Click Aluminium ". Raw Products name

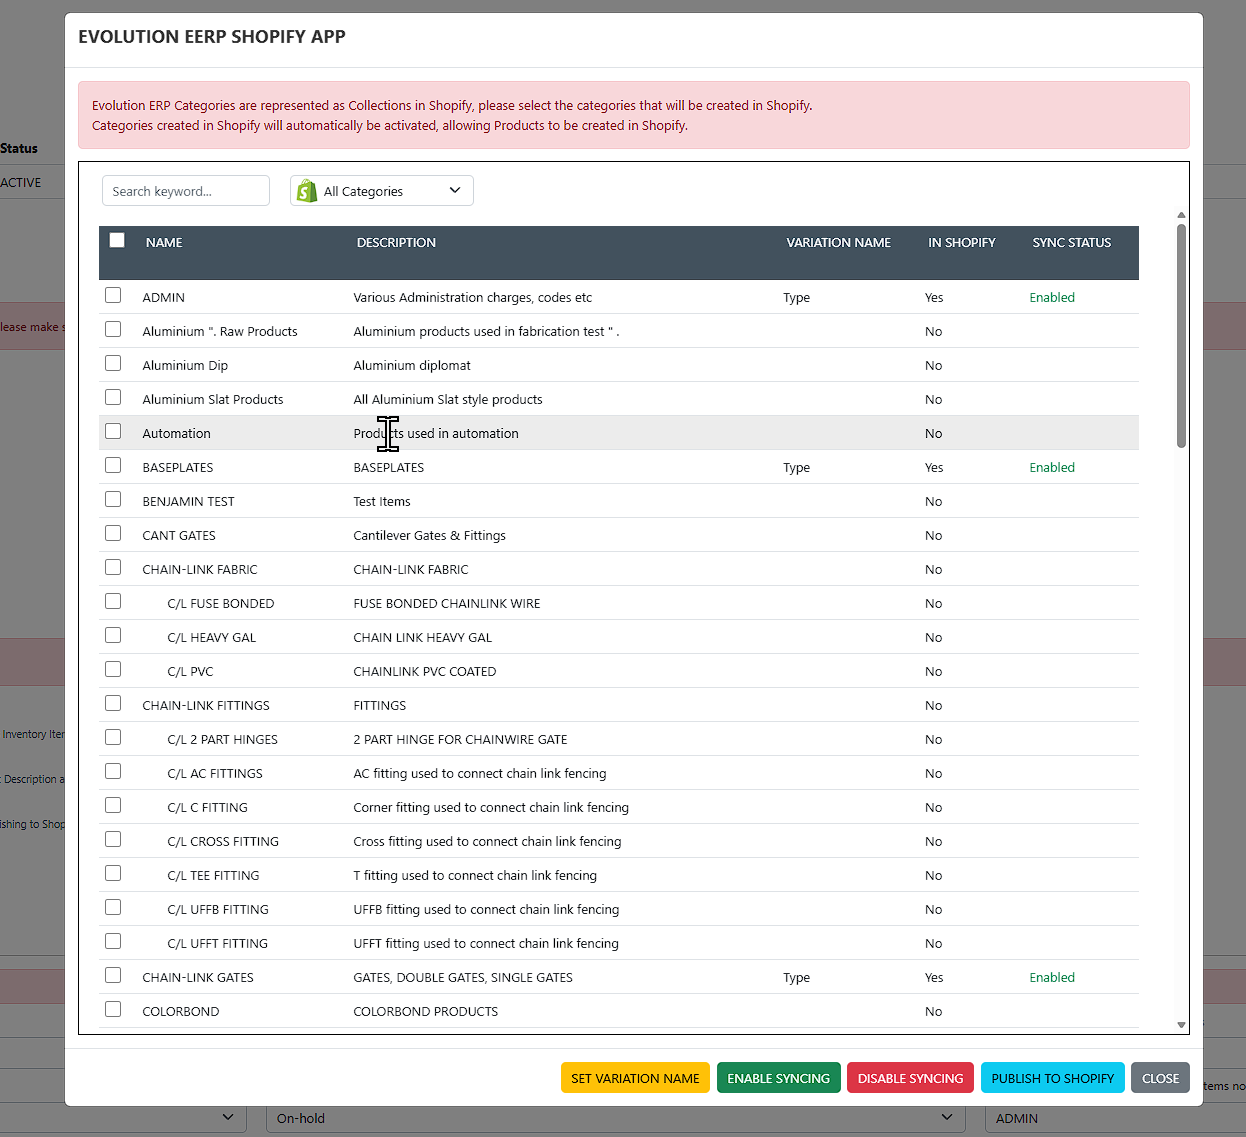pos(220,332)
